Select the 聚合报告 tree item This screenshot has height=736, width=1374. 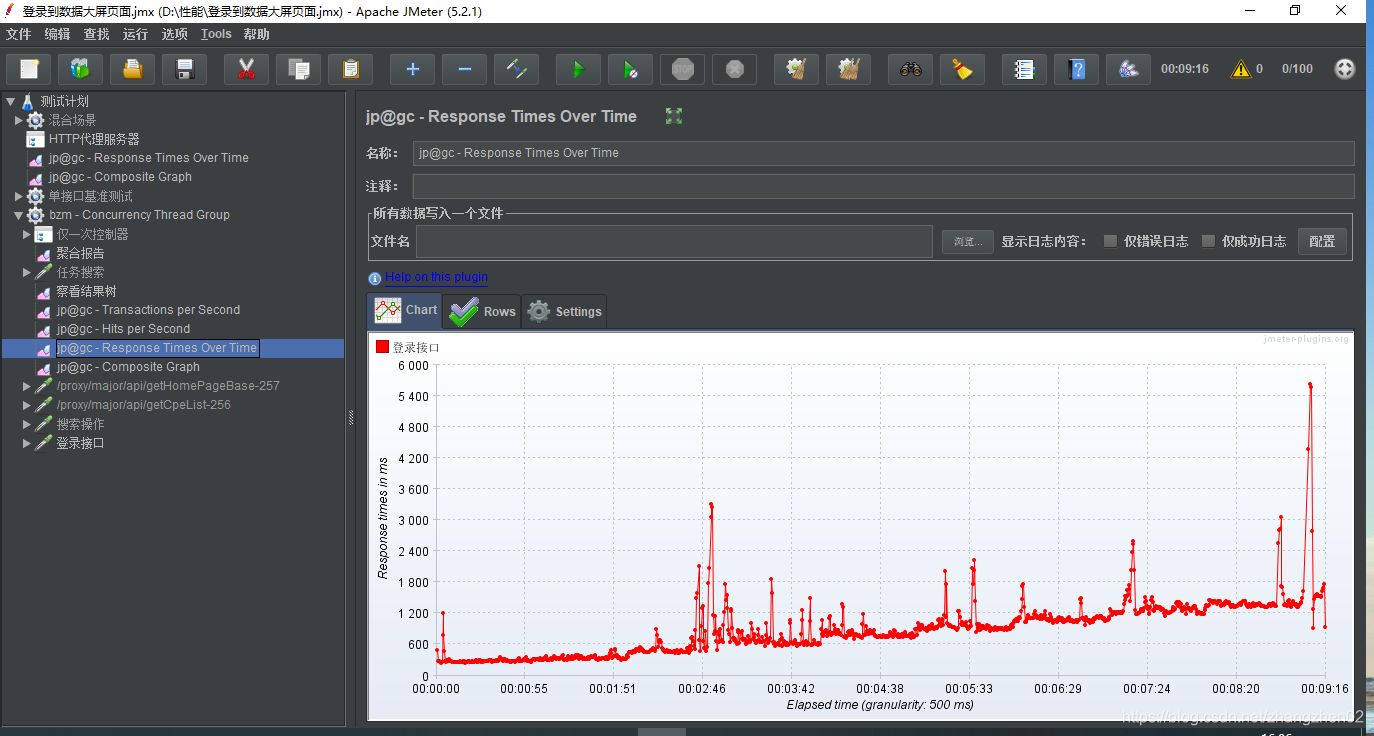pos(80,253)
